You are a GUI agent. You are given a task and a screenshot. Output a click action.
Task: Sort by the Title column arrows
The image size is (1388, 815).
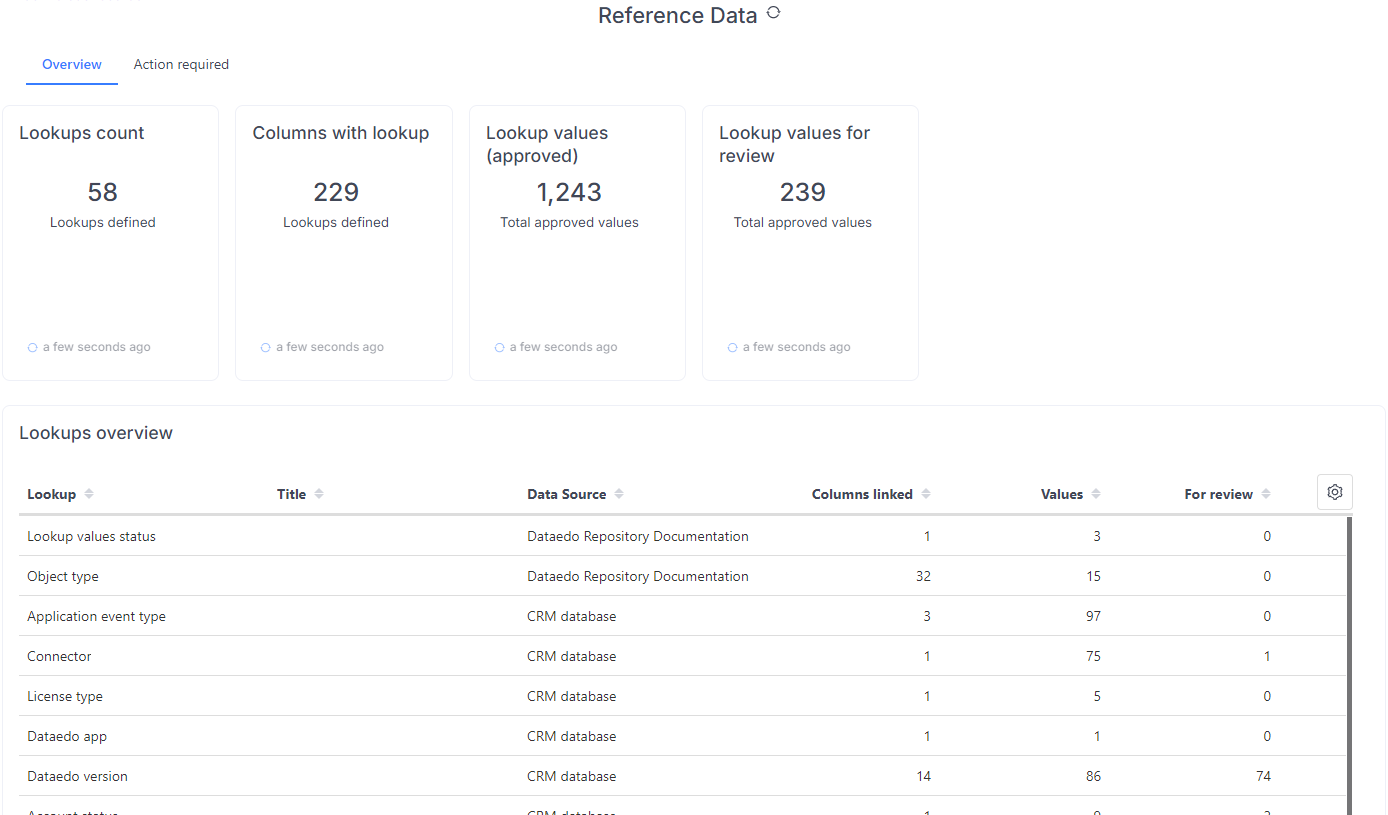[x=319, y=494]
